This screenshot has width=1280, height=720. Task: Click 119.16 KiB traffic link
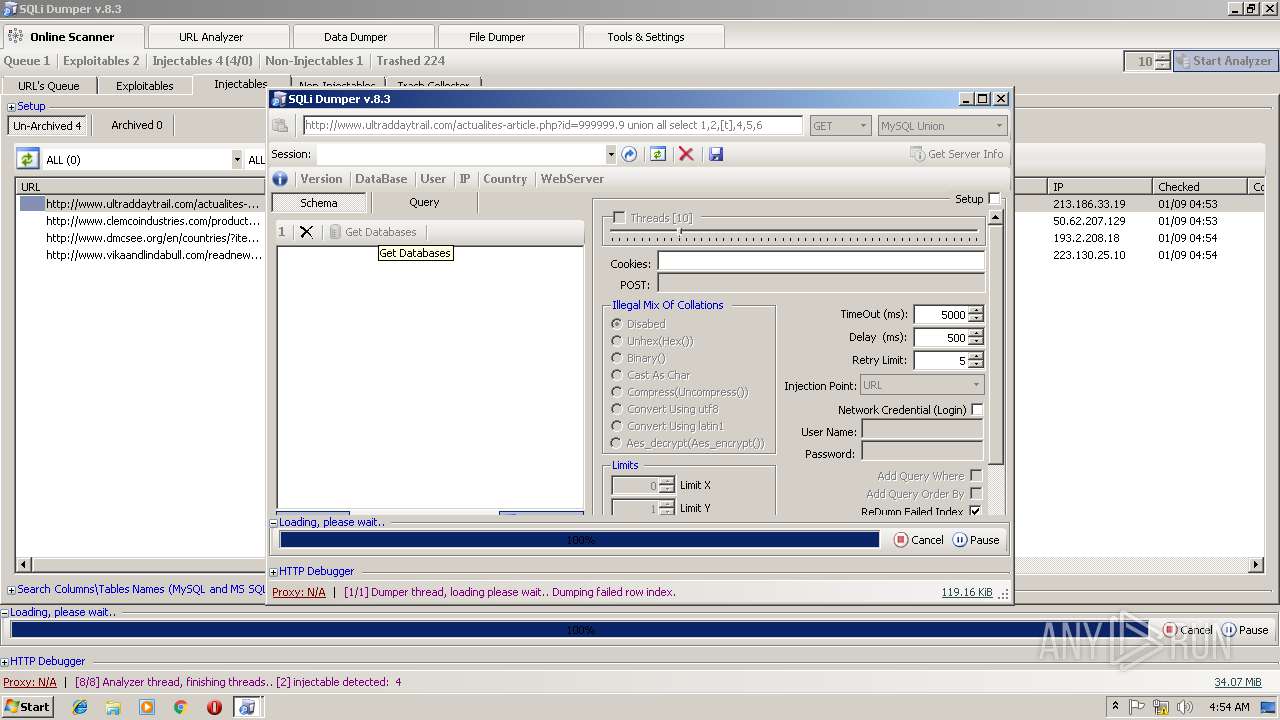(967, 592)
